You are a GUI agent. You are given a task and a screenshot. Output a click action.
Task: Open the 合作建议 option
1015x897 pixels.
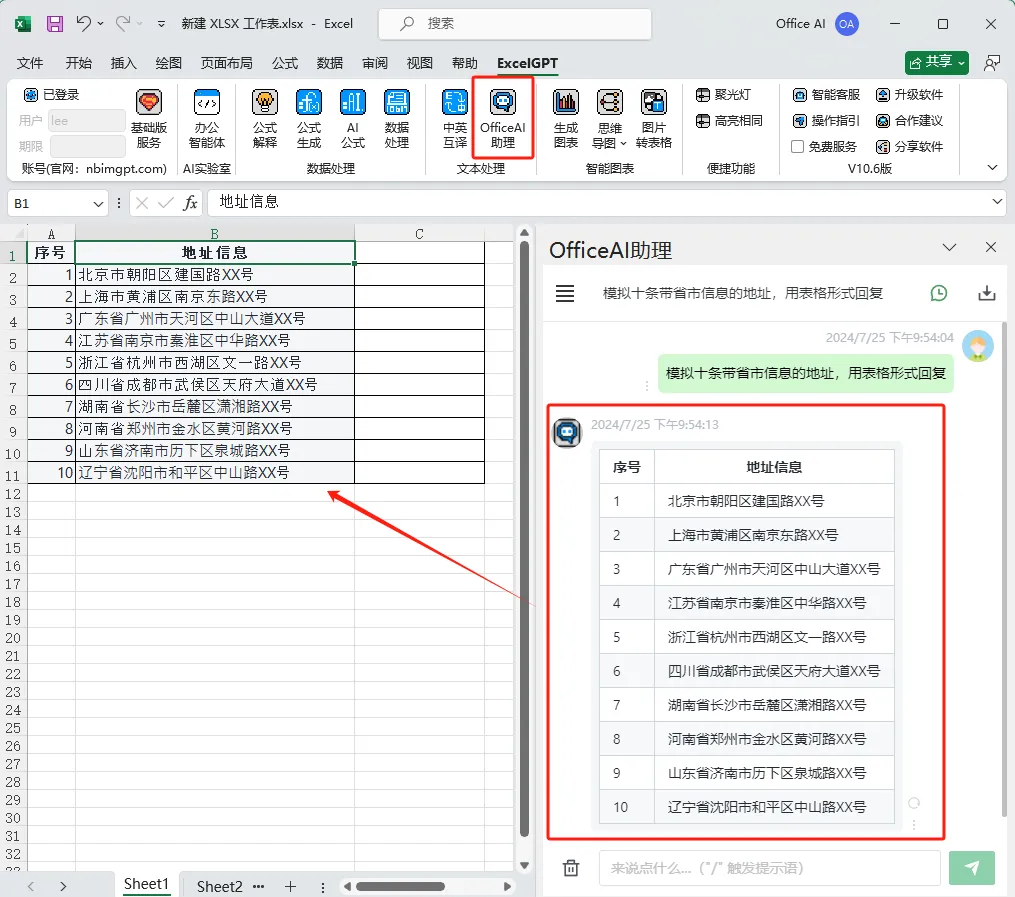pos(909,121)
